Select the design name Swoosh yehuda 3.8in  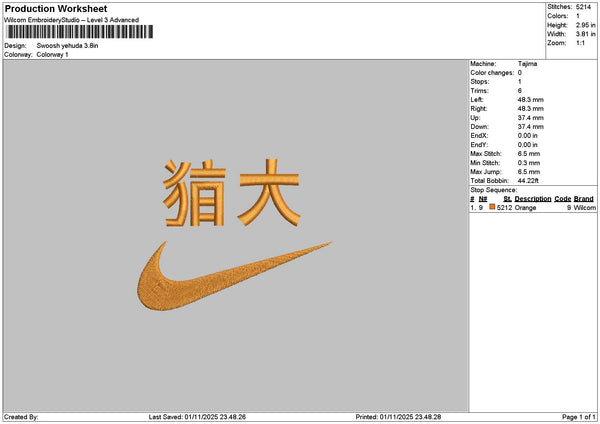coord(67,46)
